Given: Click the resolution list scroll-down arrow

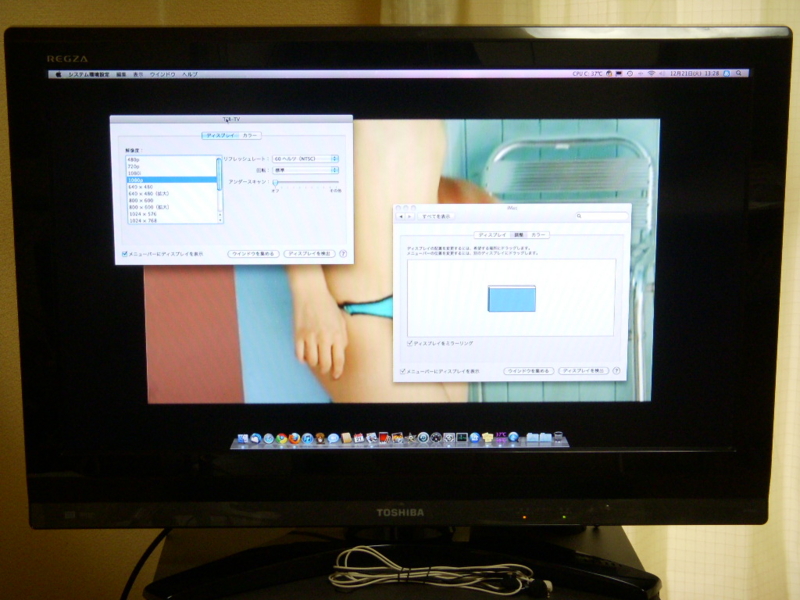Looking at the screenshot, I should [x=220, y=220].
